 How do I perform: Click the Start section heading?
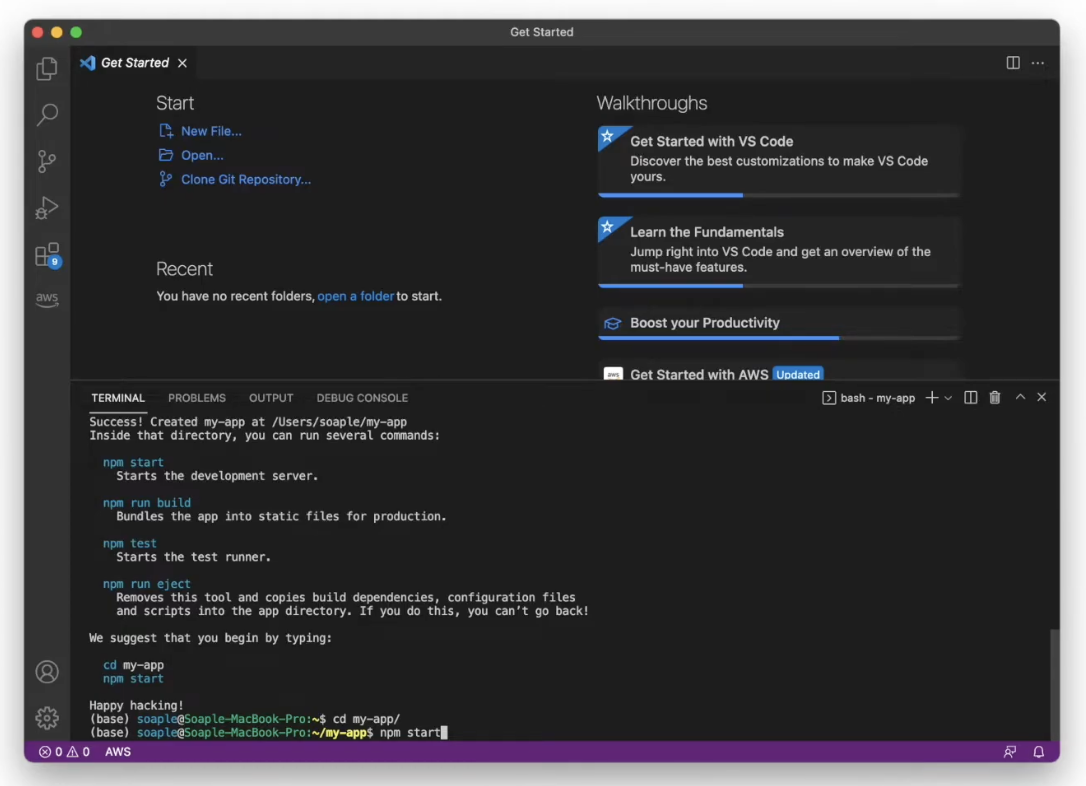(x=175, y=103)
